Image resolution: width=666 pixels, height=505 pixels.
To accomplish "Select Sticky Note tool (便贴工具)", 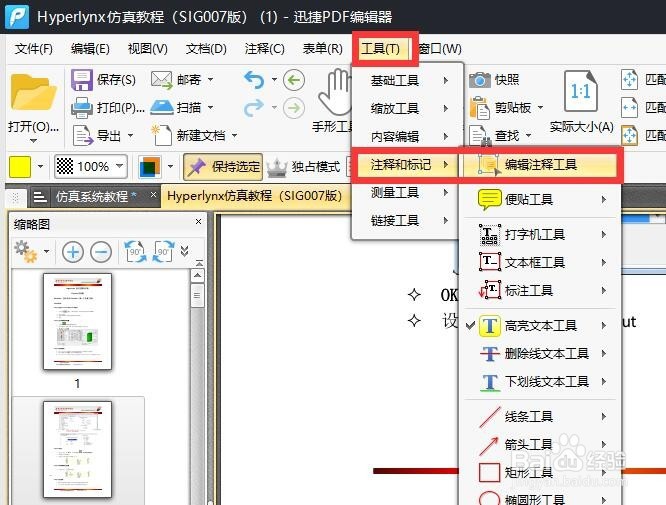I will [540, 200].
